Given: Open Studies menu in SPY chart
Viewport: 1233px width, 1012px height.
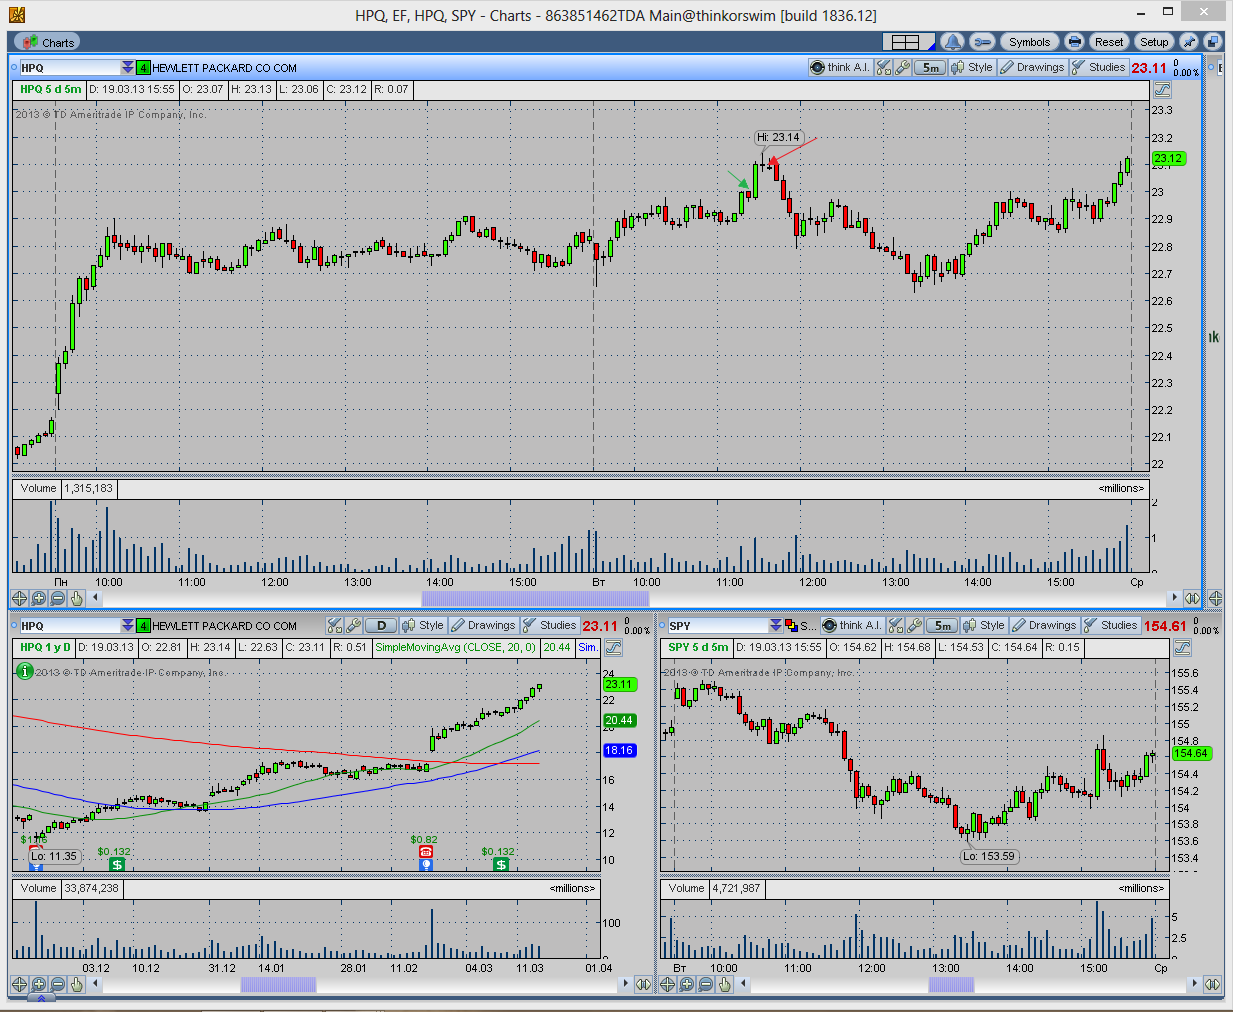Looking at the screenshot, I should click(1110, 625).
